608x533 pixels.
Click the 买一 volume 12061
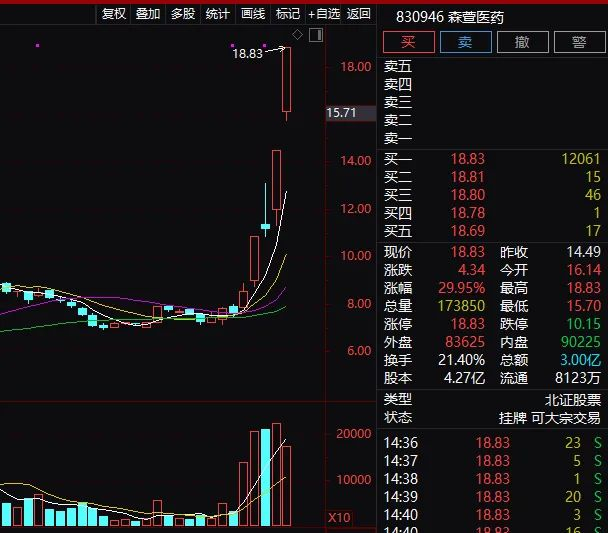[x=581, y=159]
